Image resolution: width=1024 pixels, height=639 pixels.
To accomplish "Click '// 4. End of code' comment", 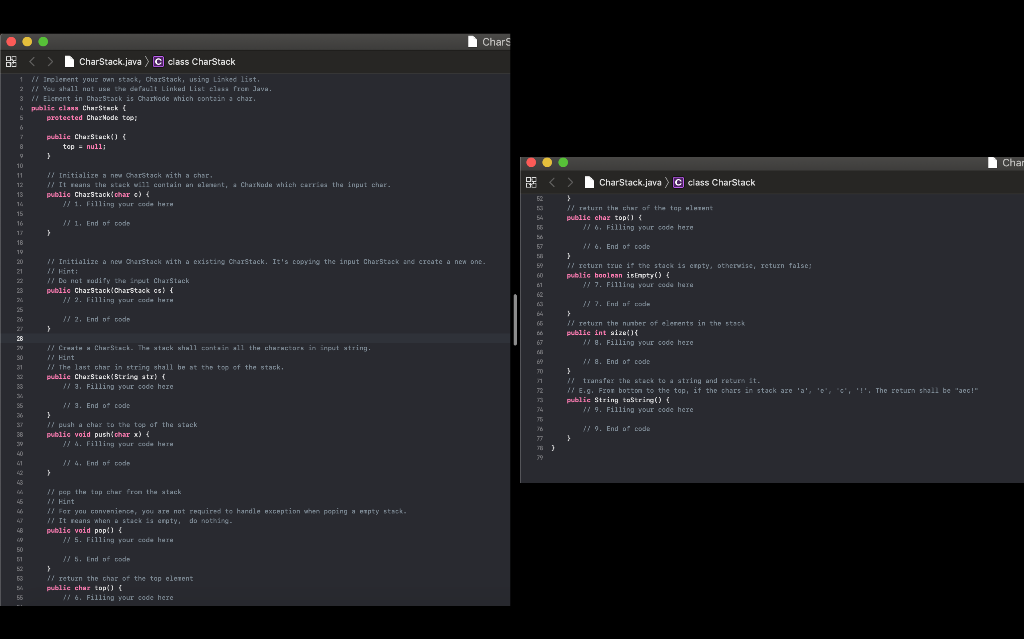I will 97,463.
